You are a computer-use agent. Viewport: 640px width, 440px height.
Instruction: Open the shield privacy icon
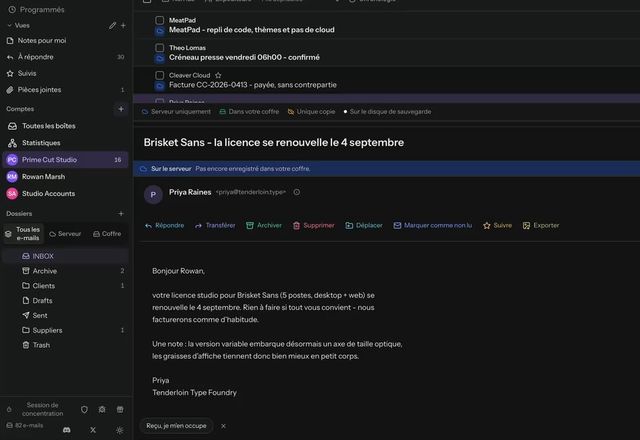(x=84, y=409)
